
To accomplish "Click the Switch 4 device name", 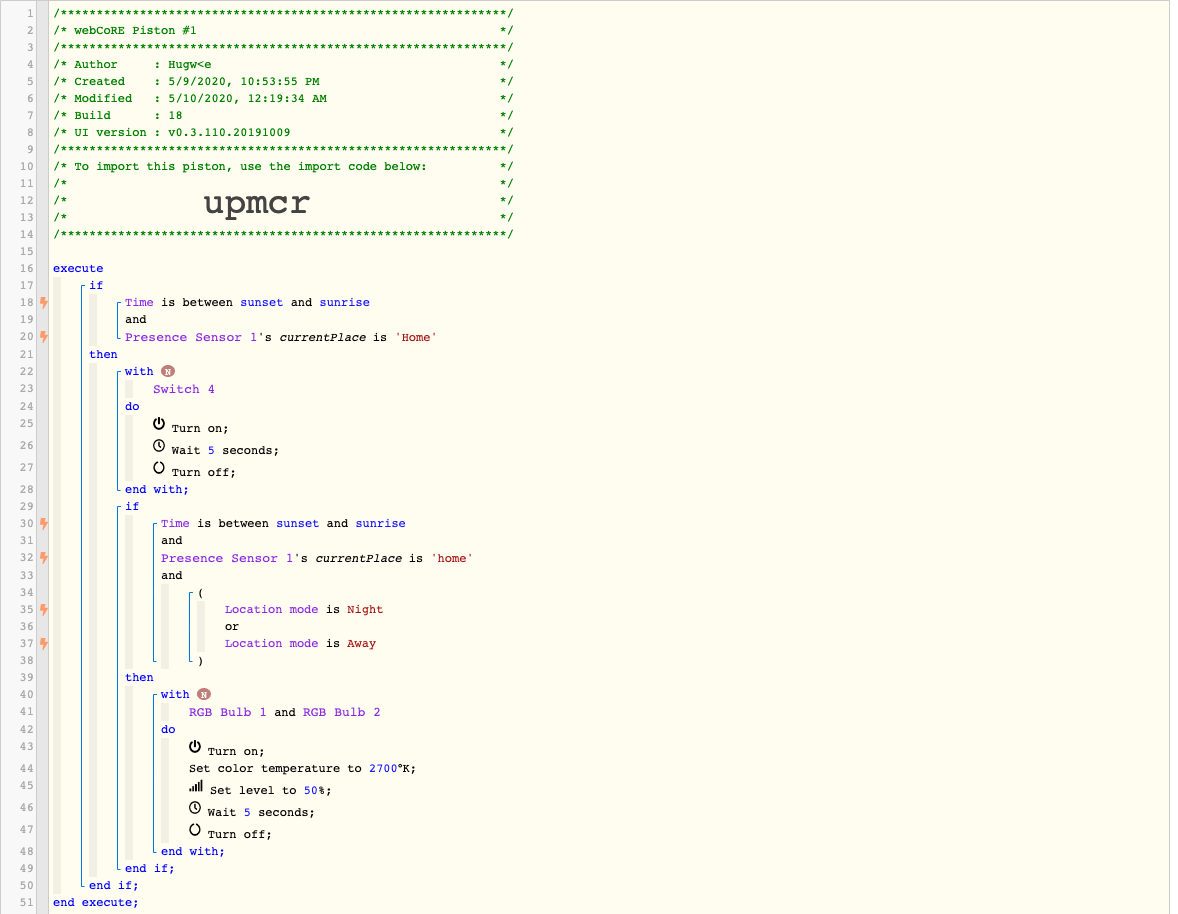I will (184, 389).
